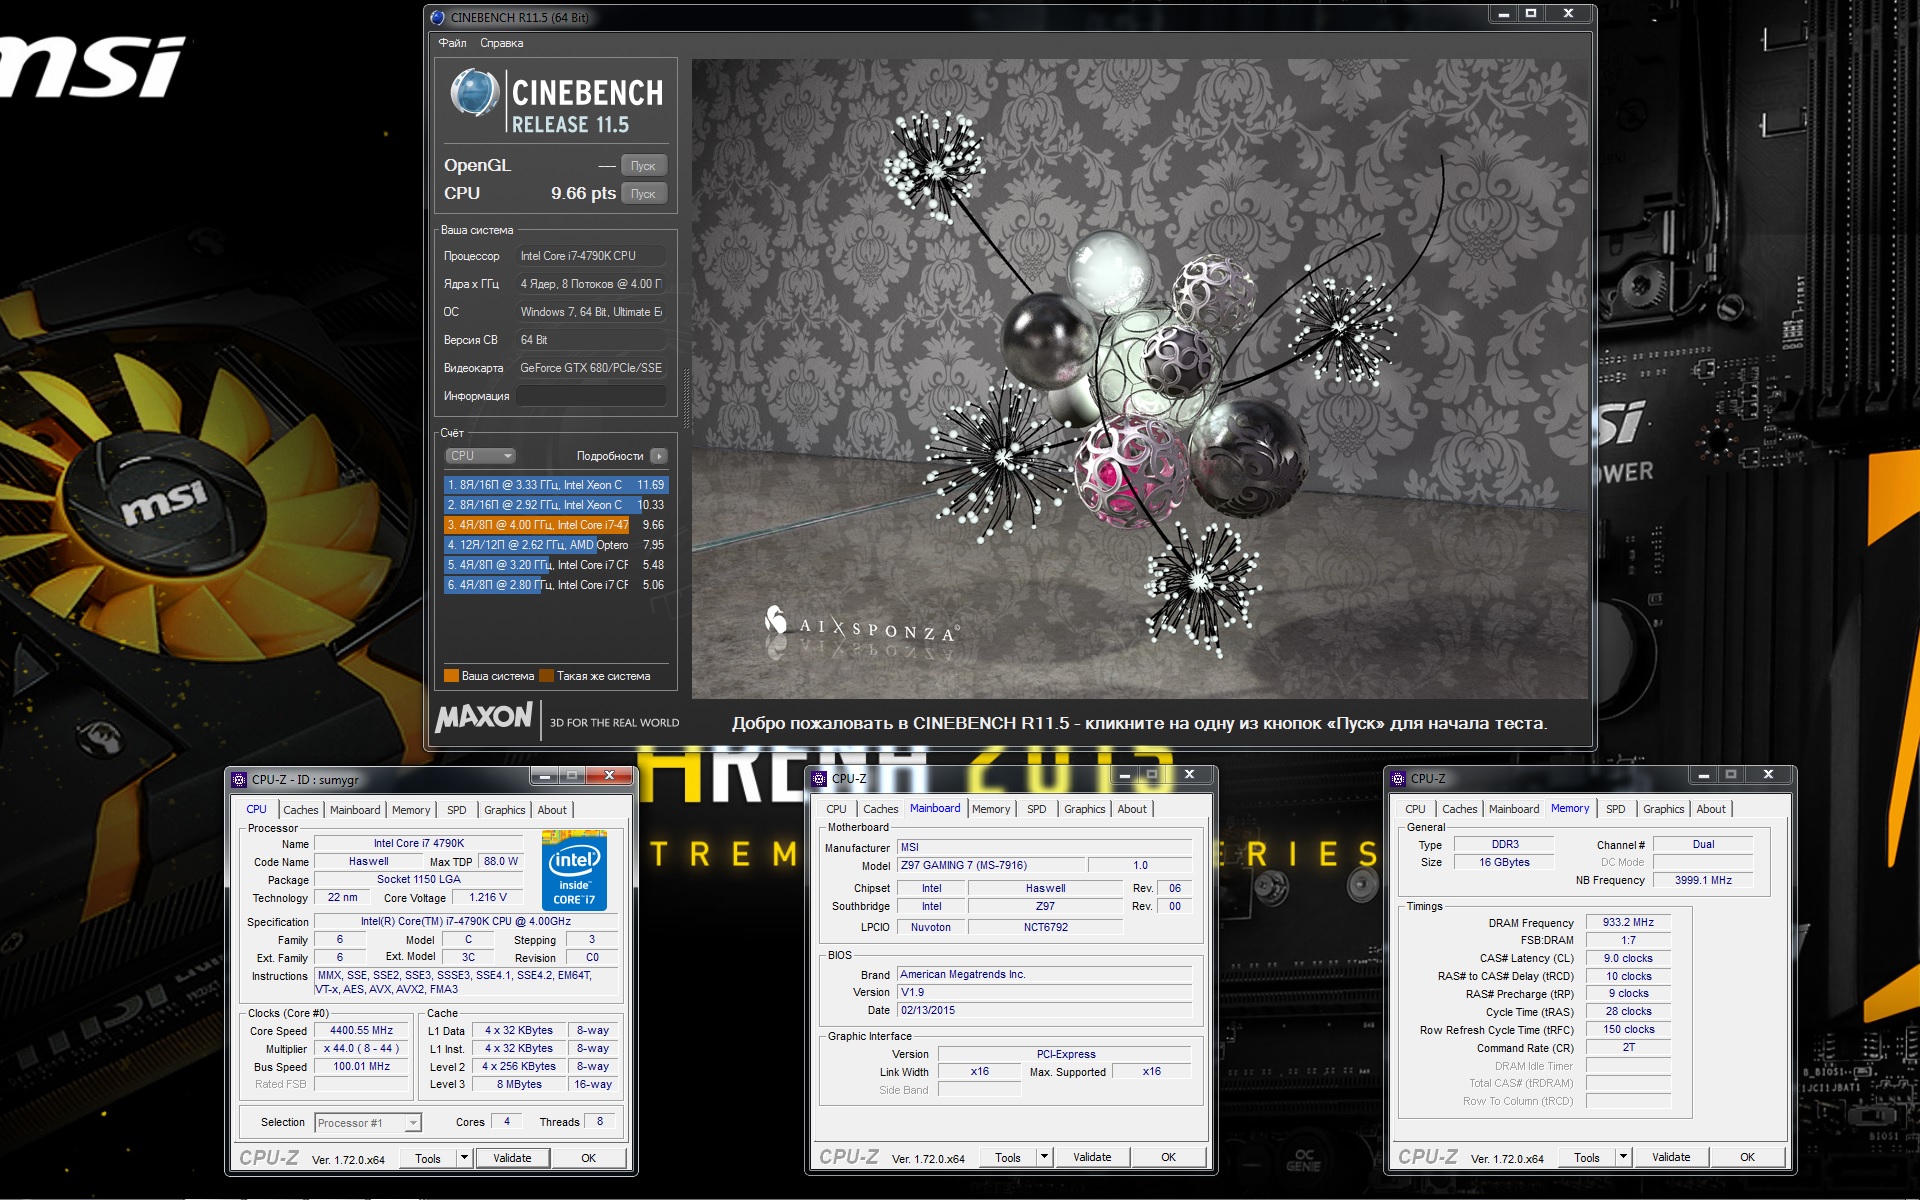This screenshot has height=1200, width=1920.
Task: Click Validate in Memory CPU-Z window
Action: (1671, 1157)
